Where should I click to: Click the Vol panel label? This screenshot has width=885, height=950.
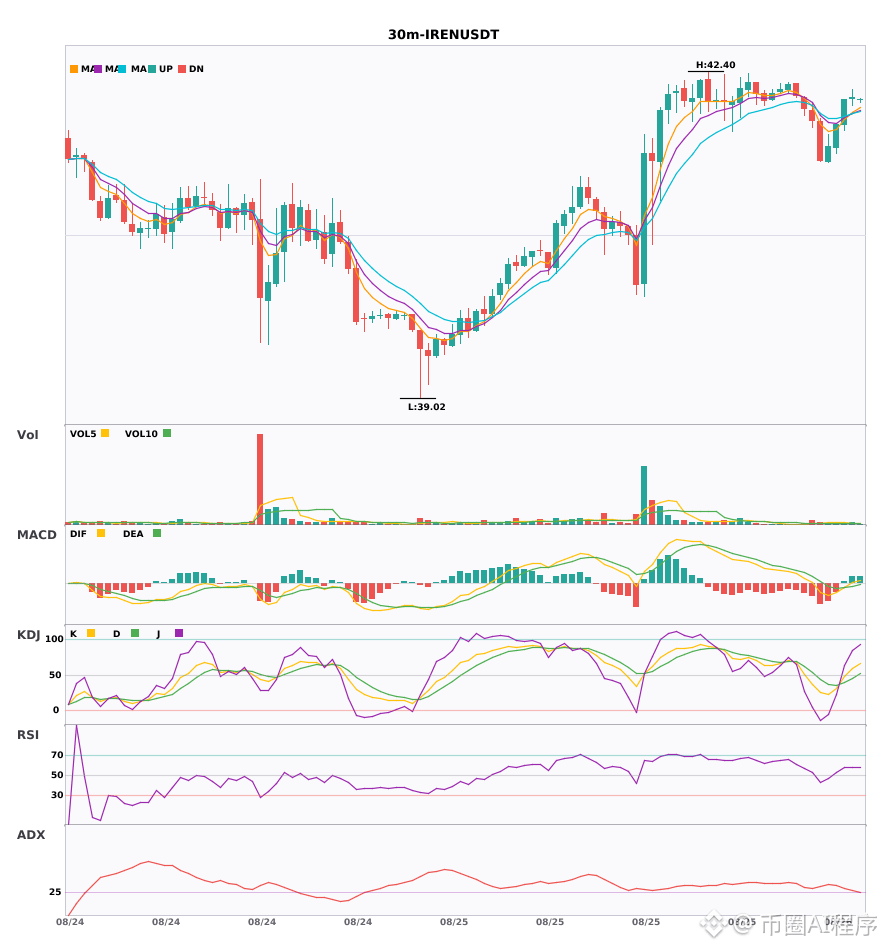click(27, 435)
